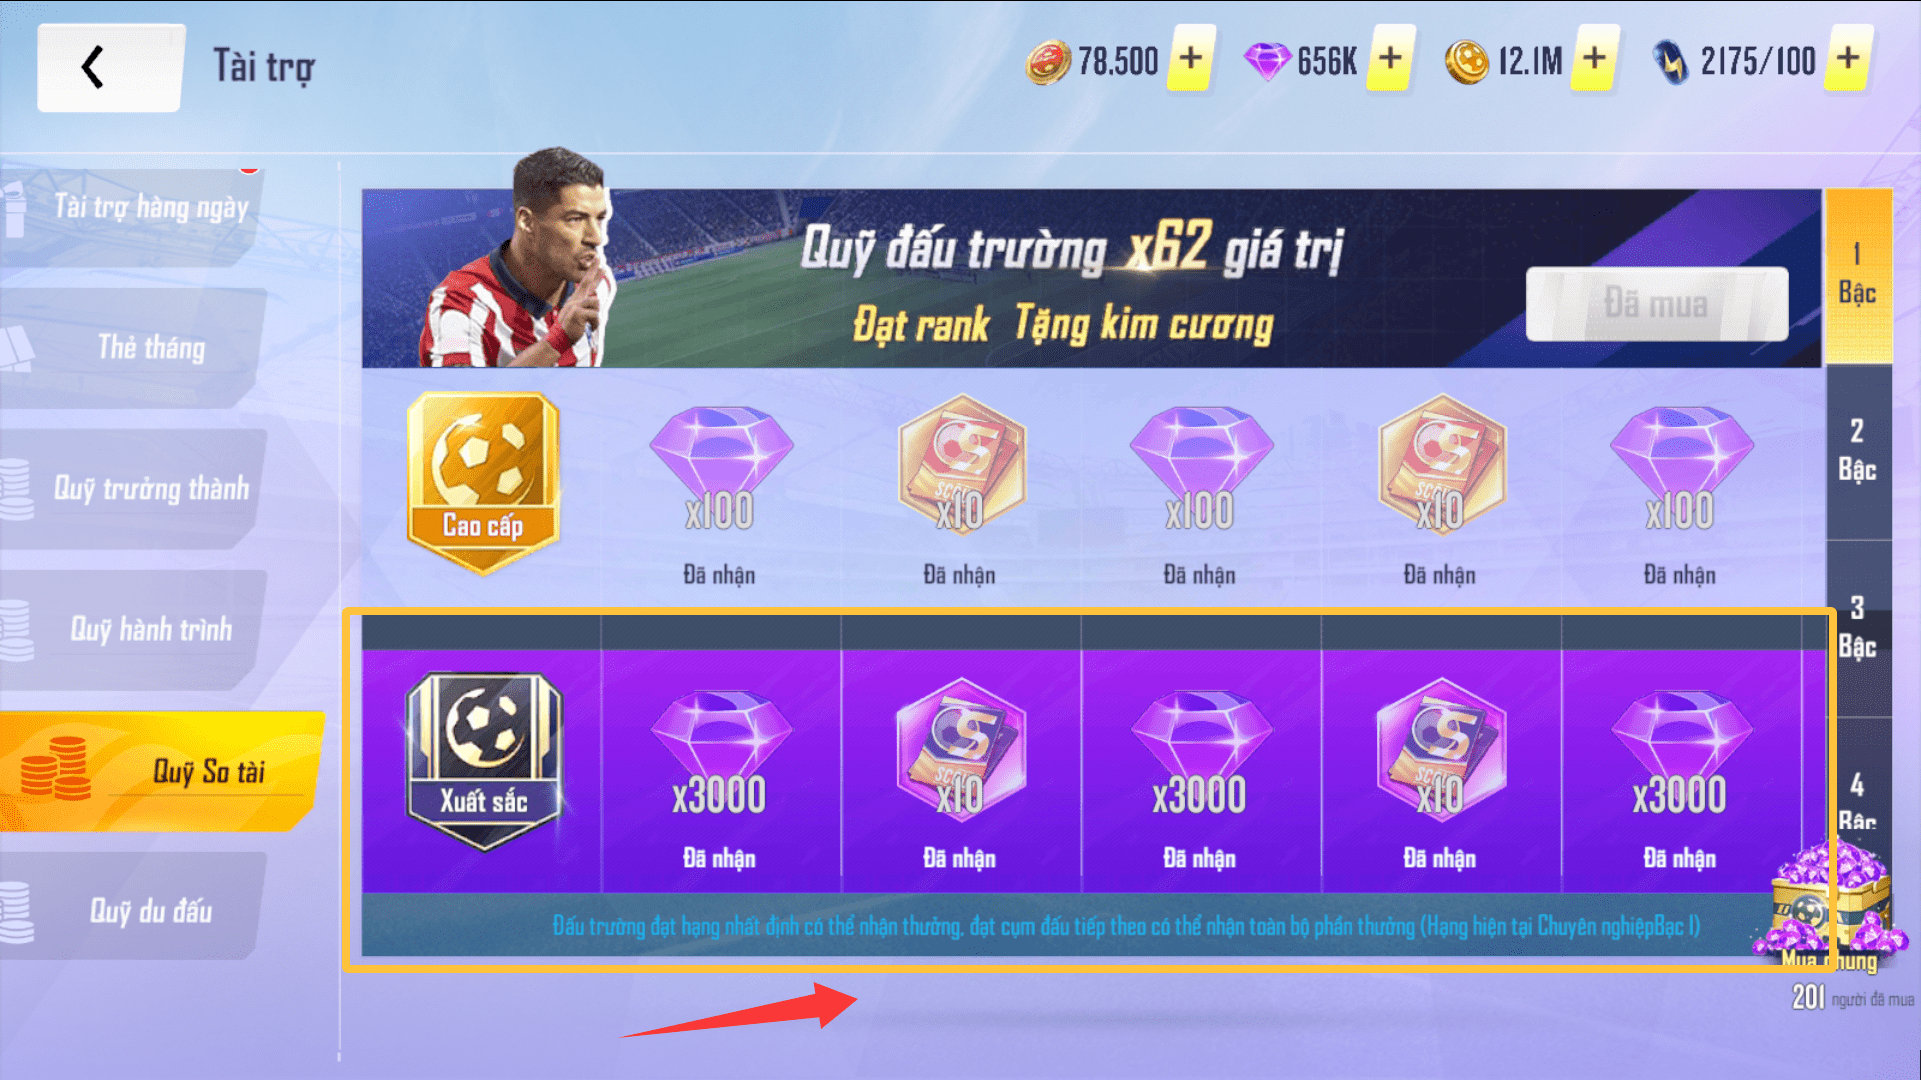Tap first x3000 diamond reward

pyautogui.click(x=719, y=760)
